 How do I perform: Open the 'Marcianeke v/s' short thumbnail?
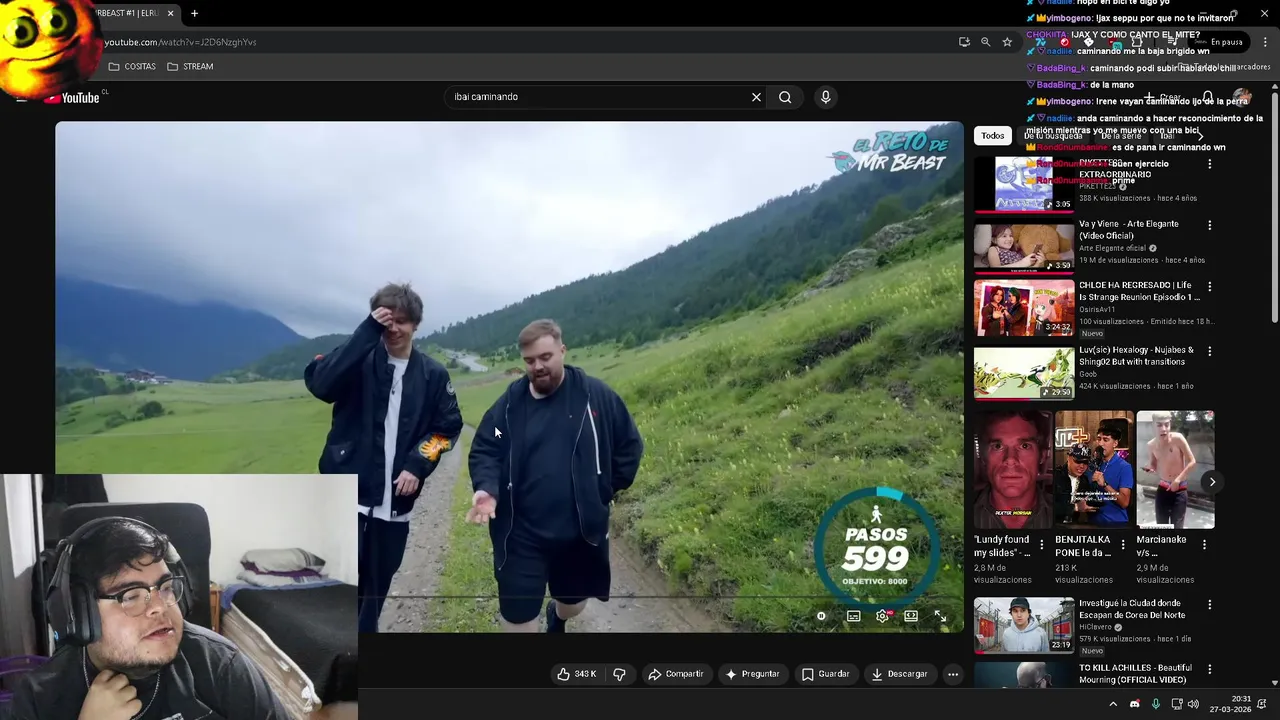[x=1175, y=469]
